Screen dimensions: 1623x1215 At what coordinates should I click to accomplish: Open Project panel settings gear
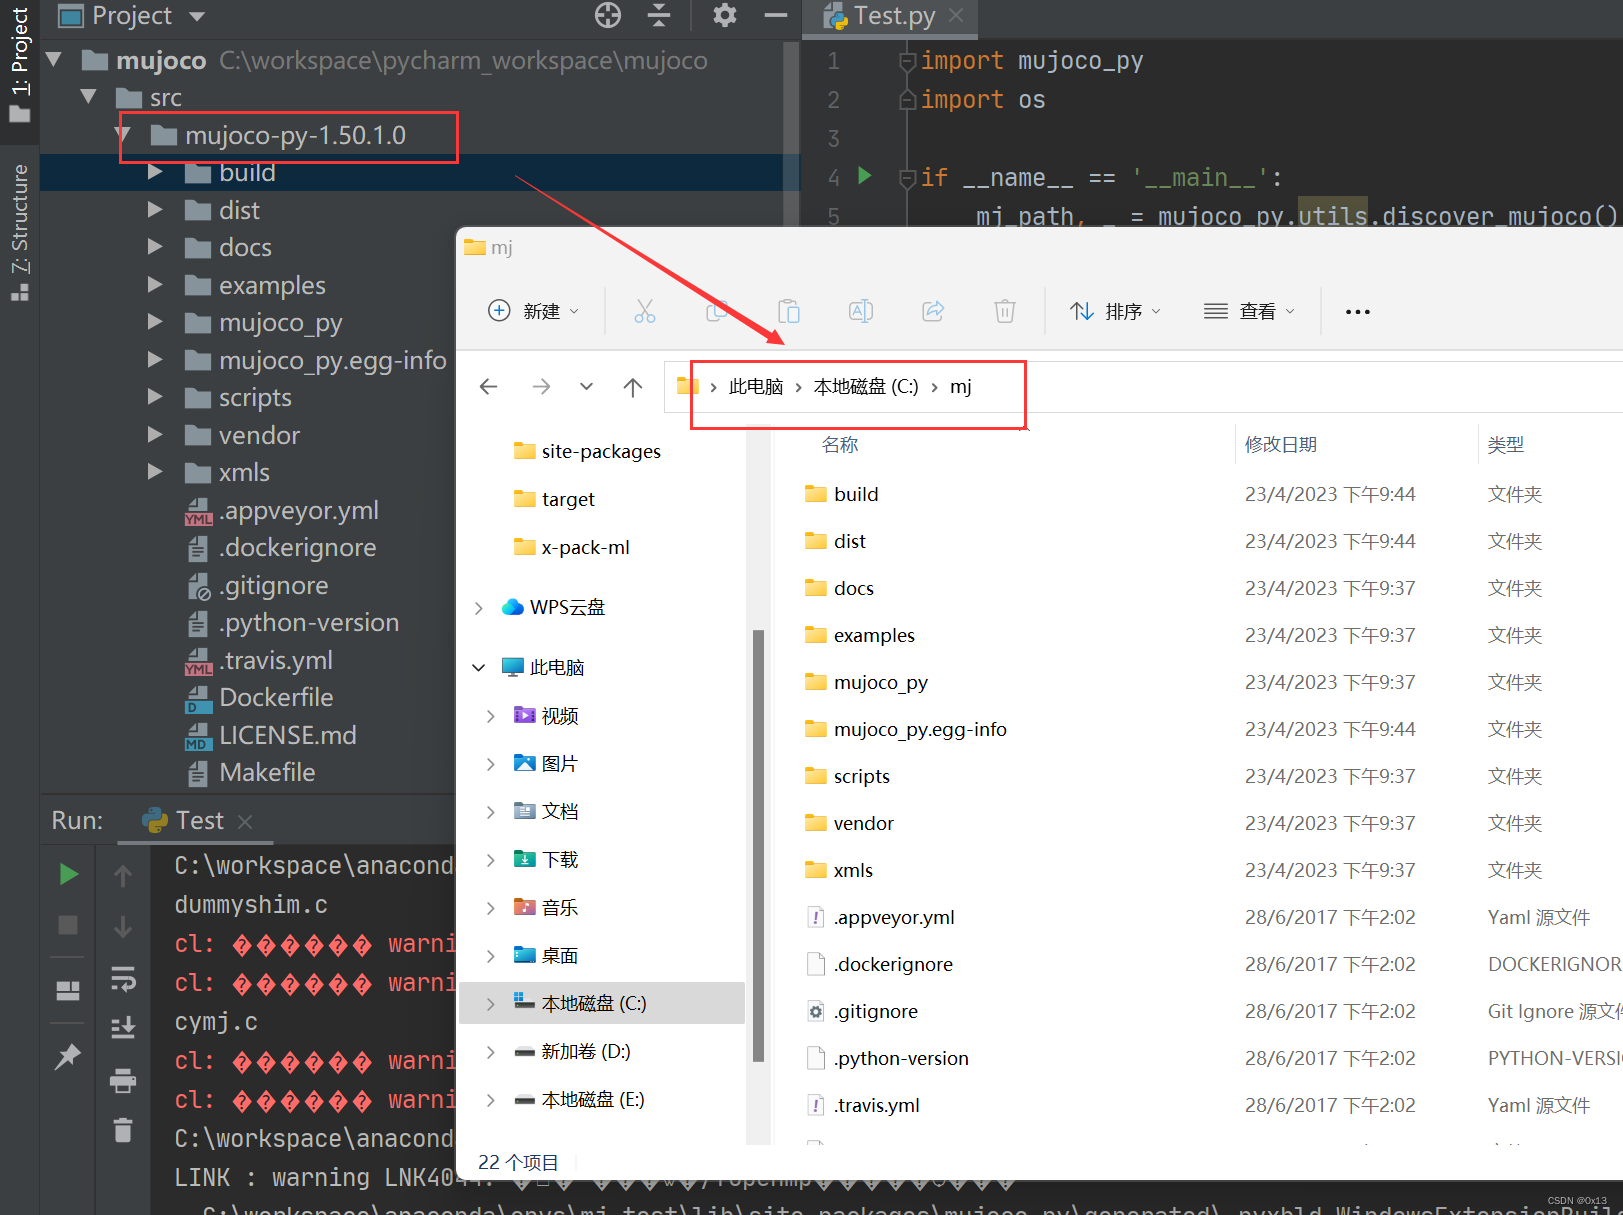724,15
